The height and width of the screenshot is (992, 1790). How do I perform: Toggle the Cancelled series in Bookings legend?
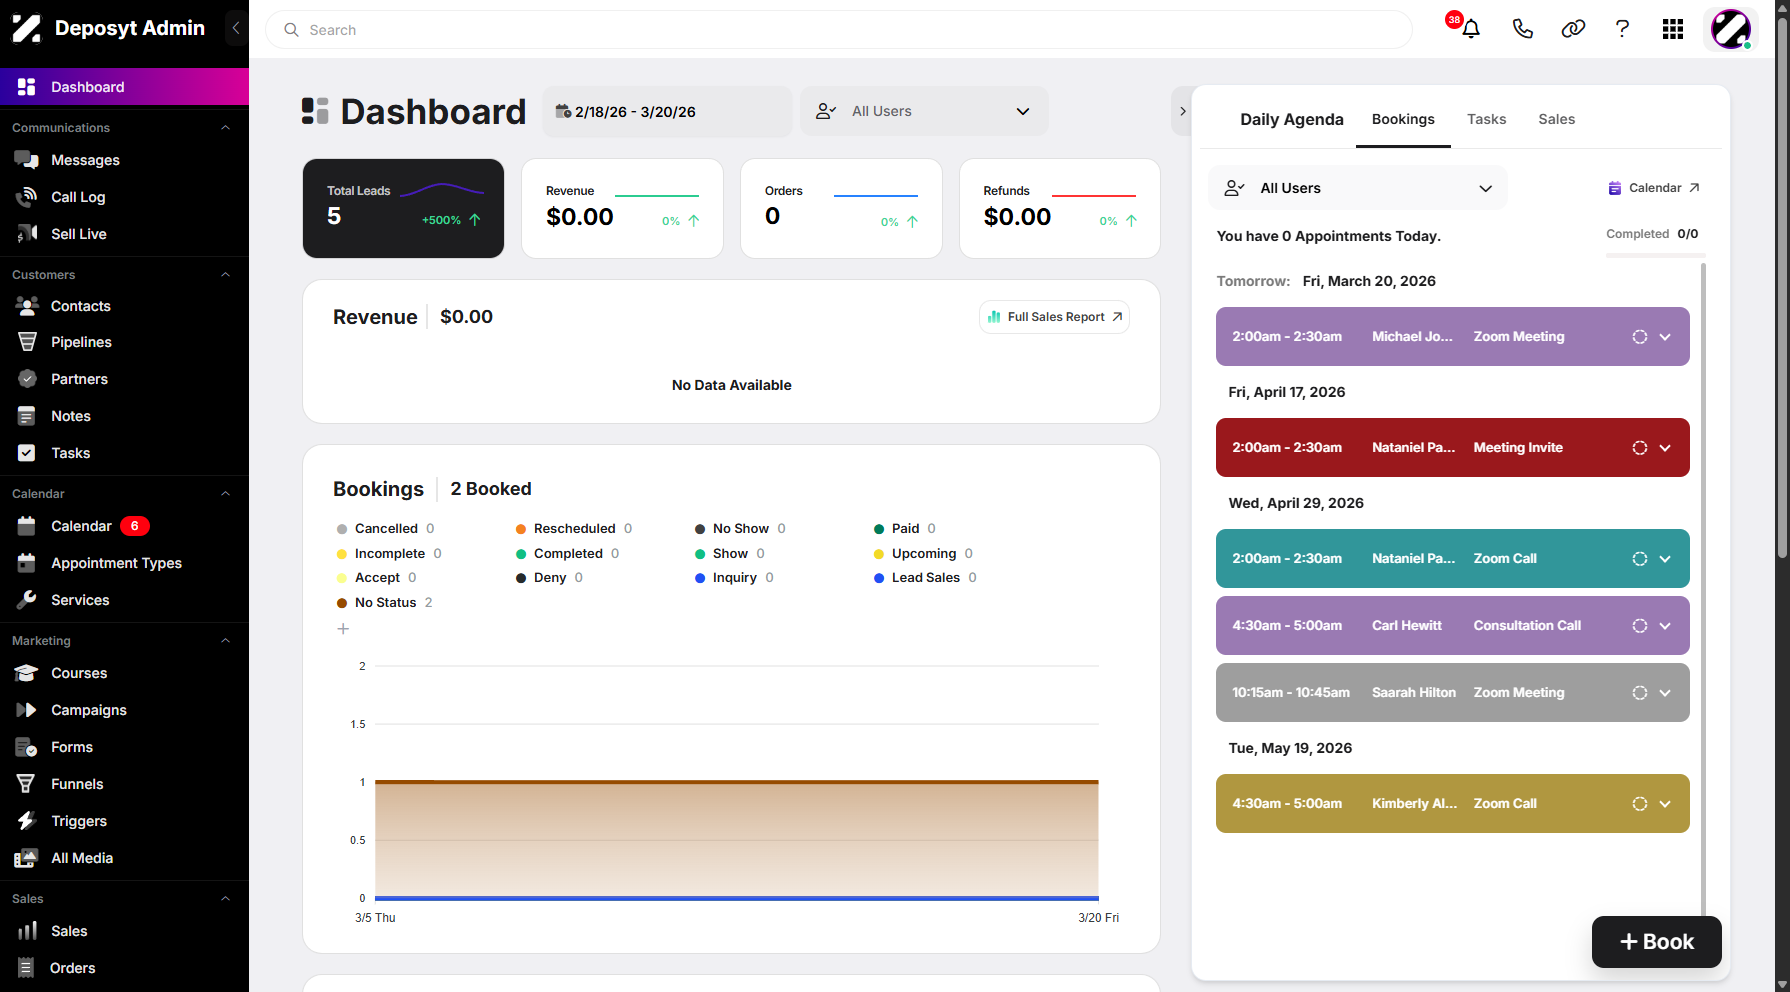click(385, 529)
